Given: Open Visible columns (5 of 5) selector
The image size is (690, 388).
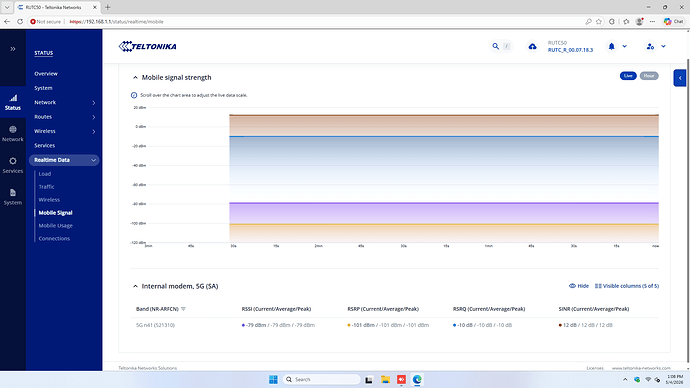Looking at the screenshot, I should click(627, 286).
